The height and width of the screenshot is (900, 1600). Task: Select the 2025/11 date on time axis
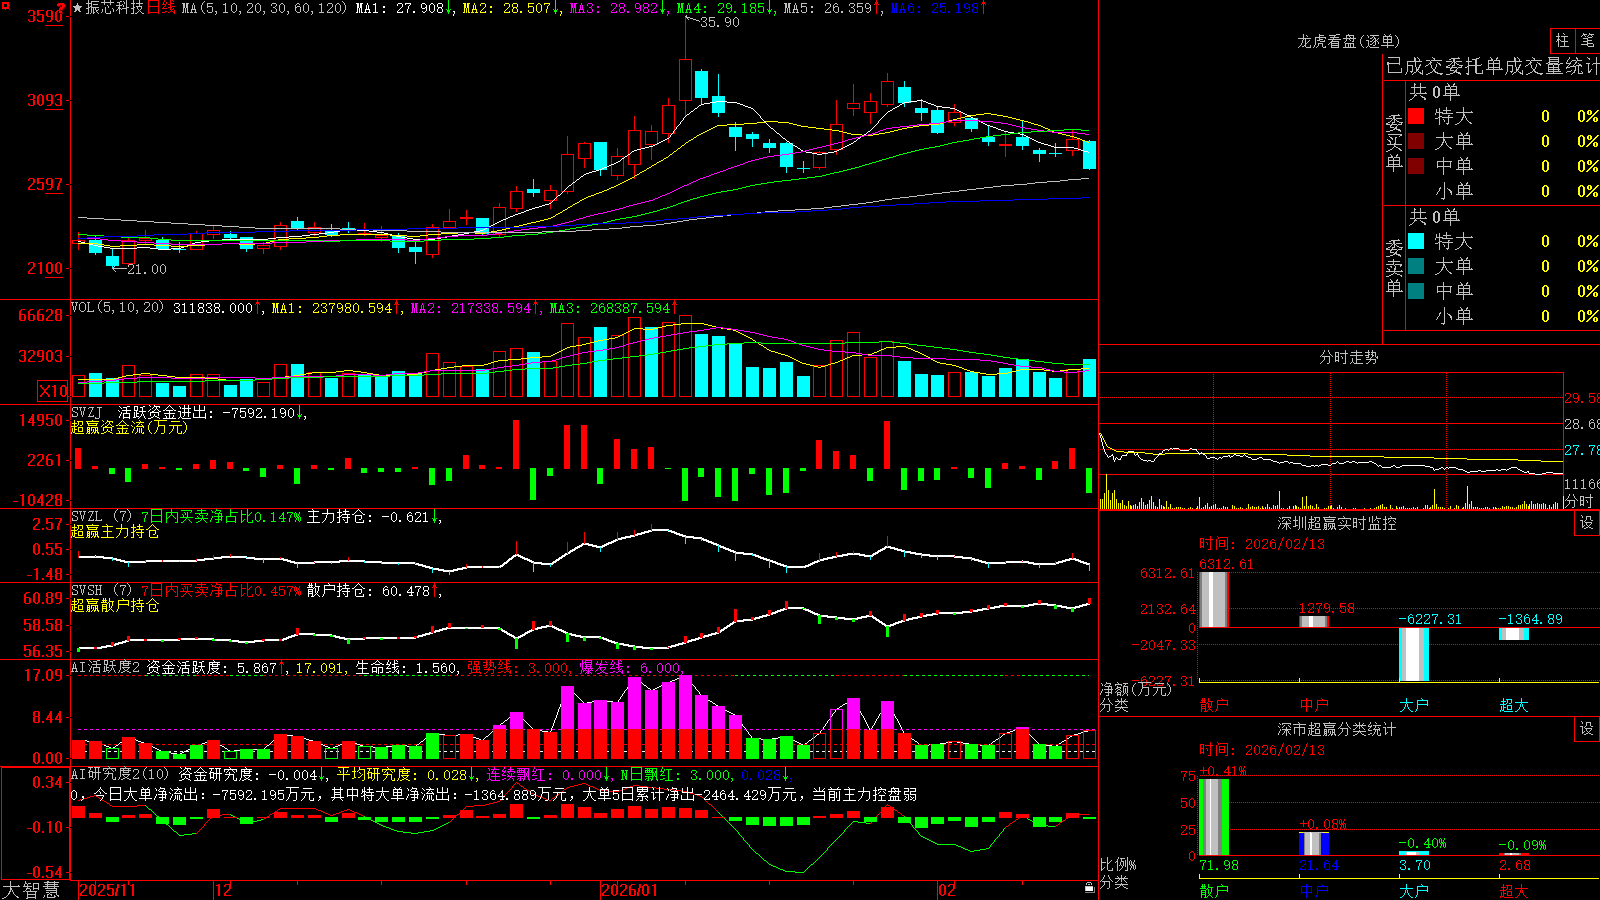[107, 890]
